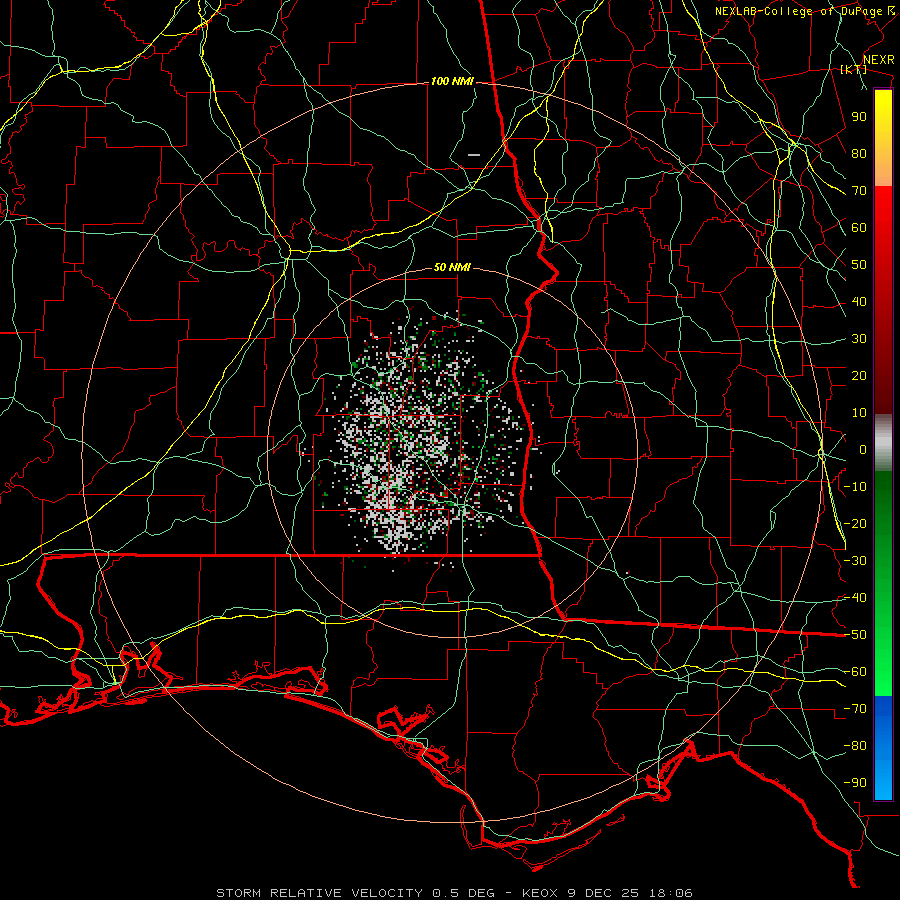Click the light blue segment of color bar
The width and height of the screenshot is (900, 900).
(883, 775)
